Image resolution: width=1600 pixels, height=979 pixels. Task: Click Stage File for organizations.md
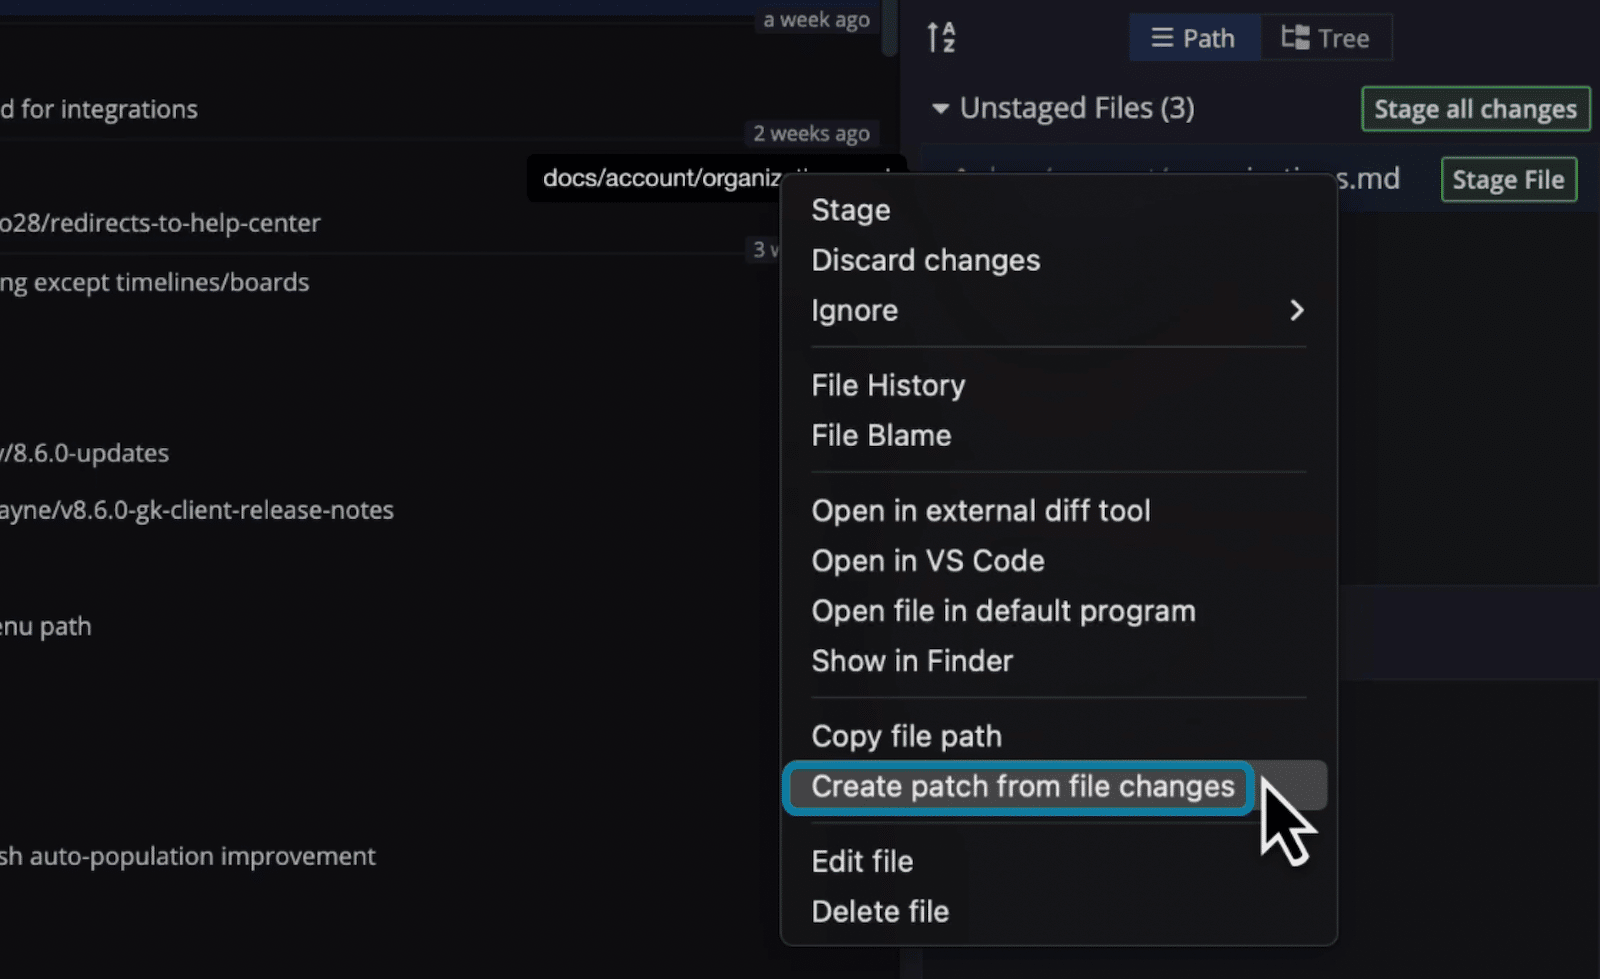1508,179
